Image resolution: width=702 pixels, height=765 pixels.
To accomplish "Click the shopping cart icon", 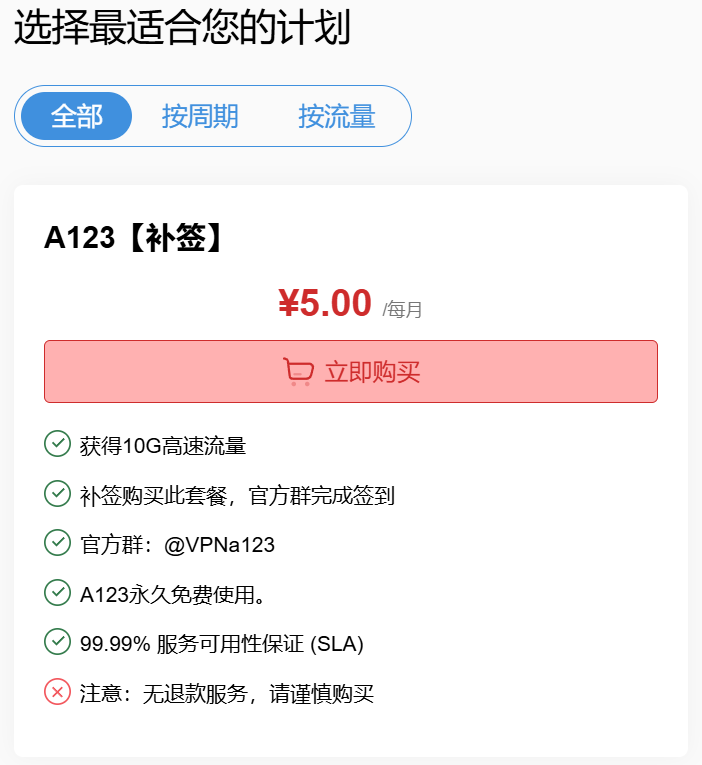I will pos(298,372).
